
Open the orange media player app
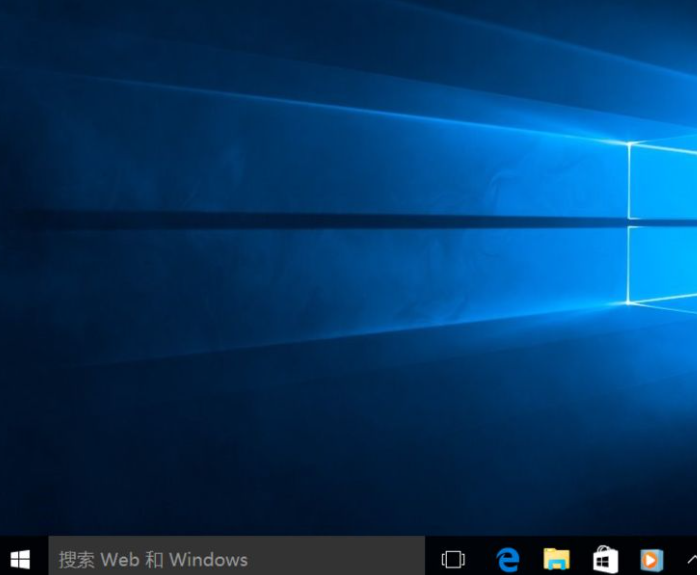(x=652, y=559)
